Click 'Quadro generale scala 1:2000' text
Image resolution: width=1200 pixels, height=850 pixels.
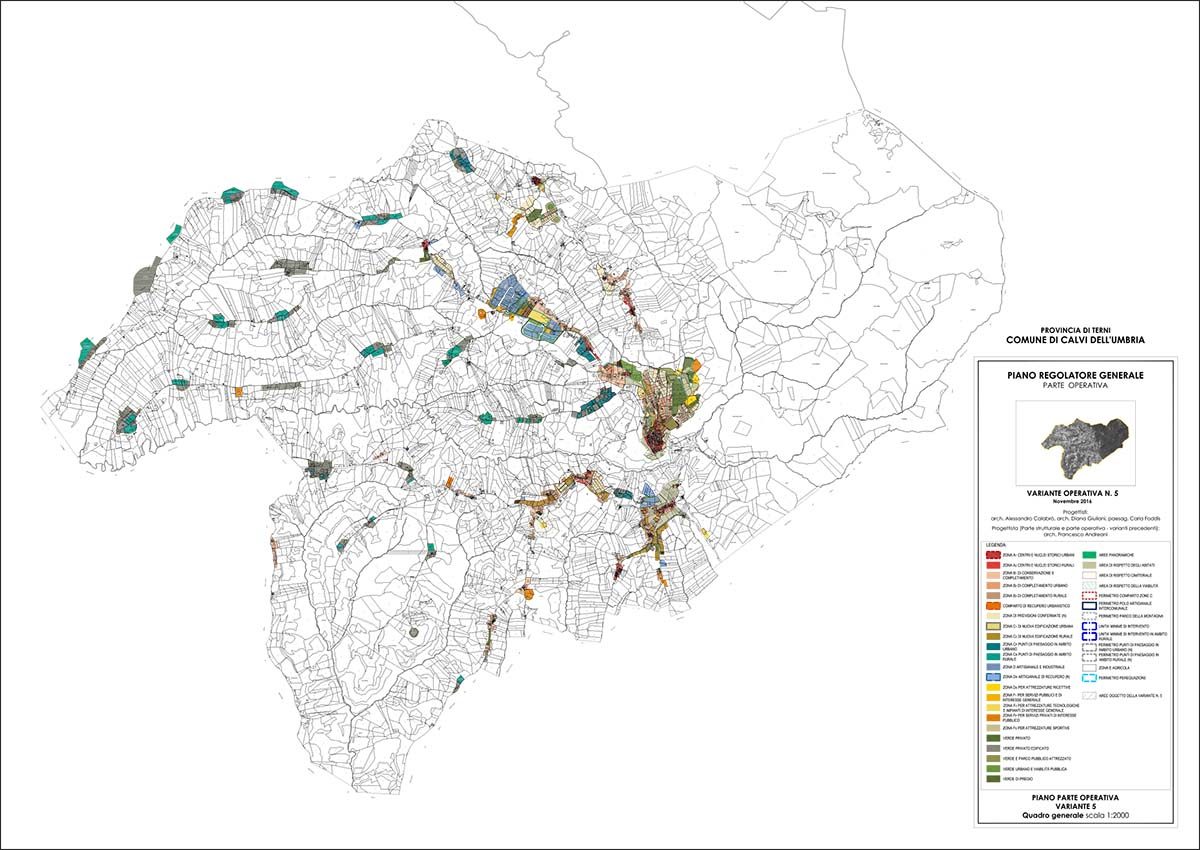(1076, 816)
